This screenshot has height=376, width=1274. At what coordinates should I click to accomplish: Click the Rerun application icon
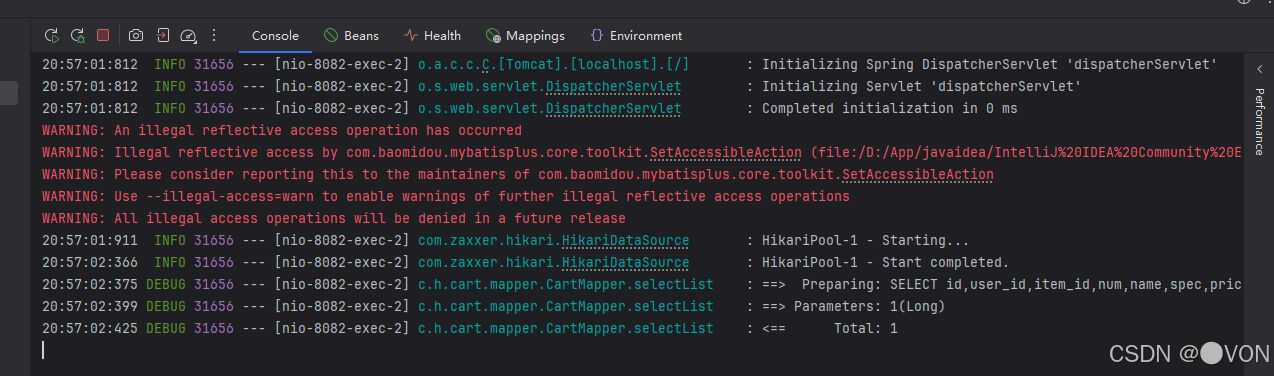pyautogui.click(x=51, y=35)
